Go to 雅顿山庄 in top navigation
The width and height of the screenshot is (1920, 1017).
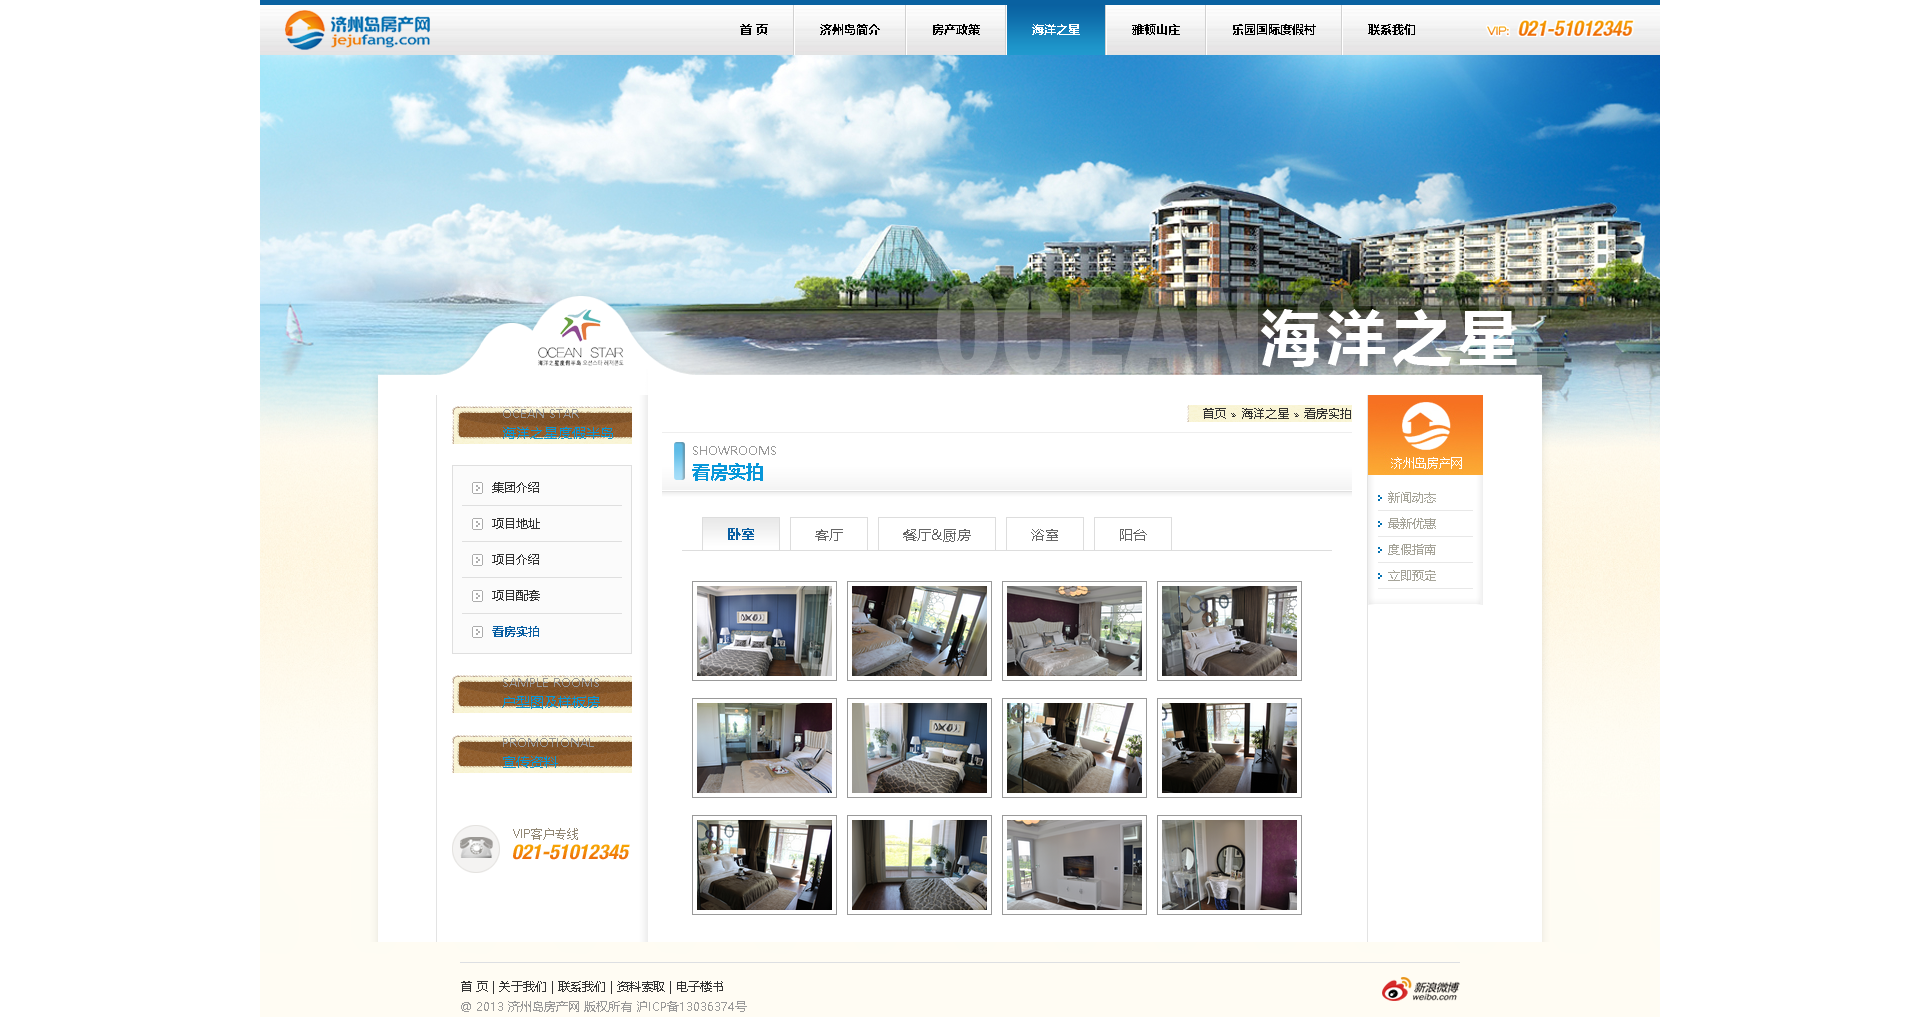point(1155,30)
